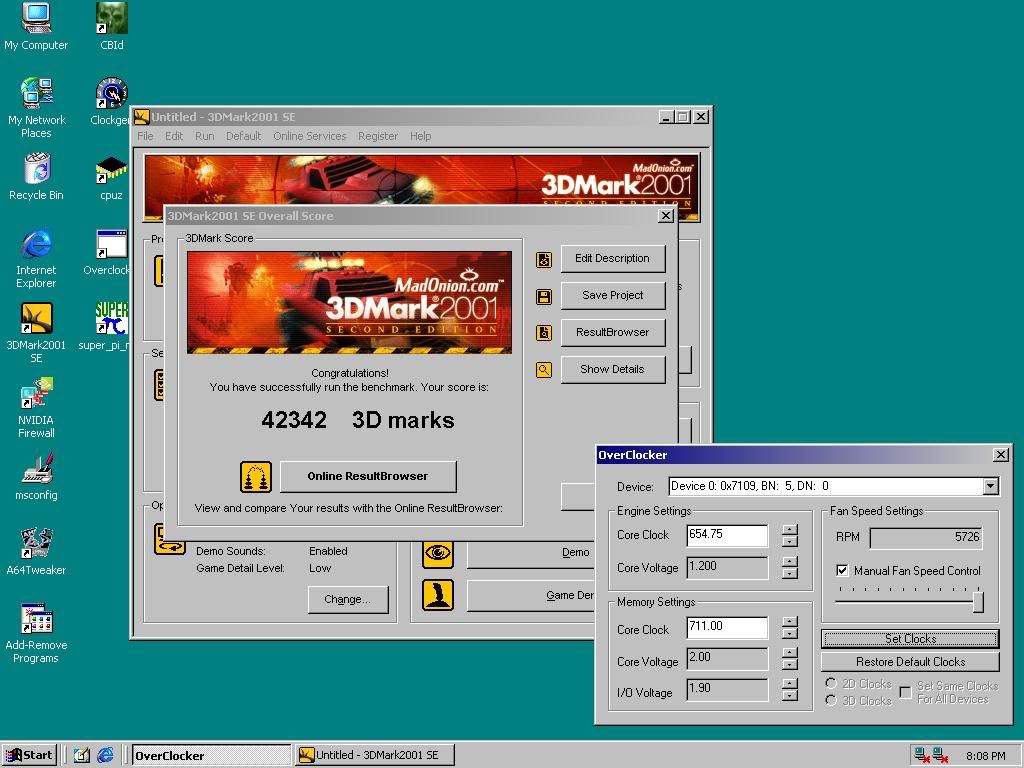Decrease the Memory Core Clock value

coord(790,633)
